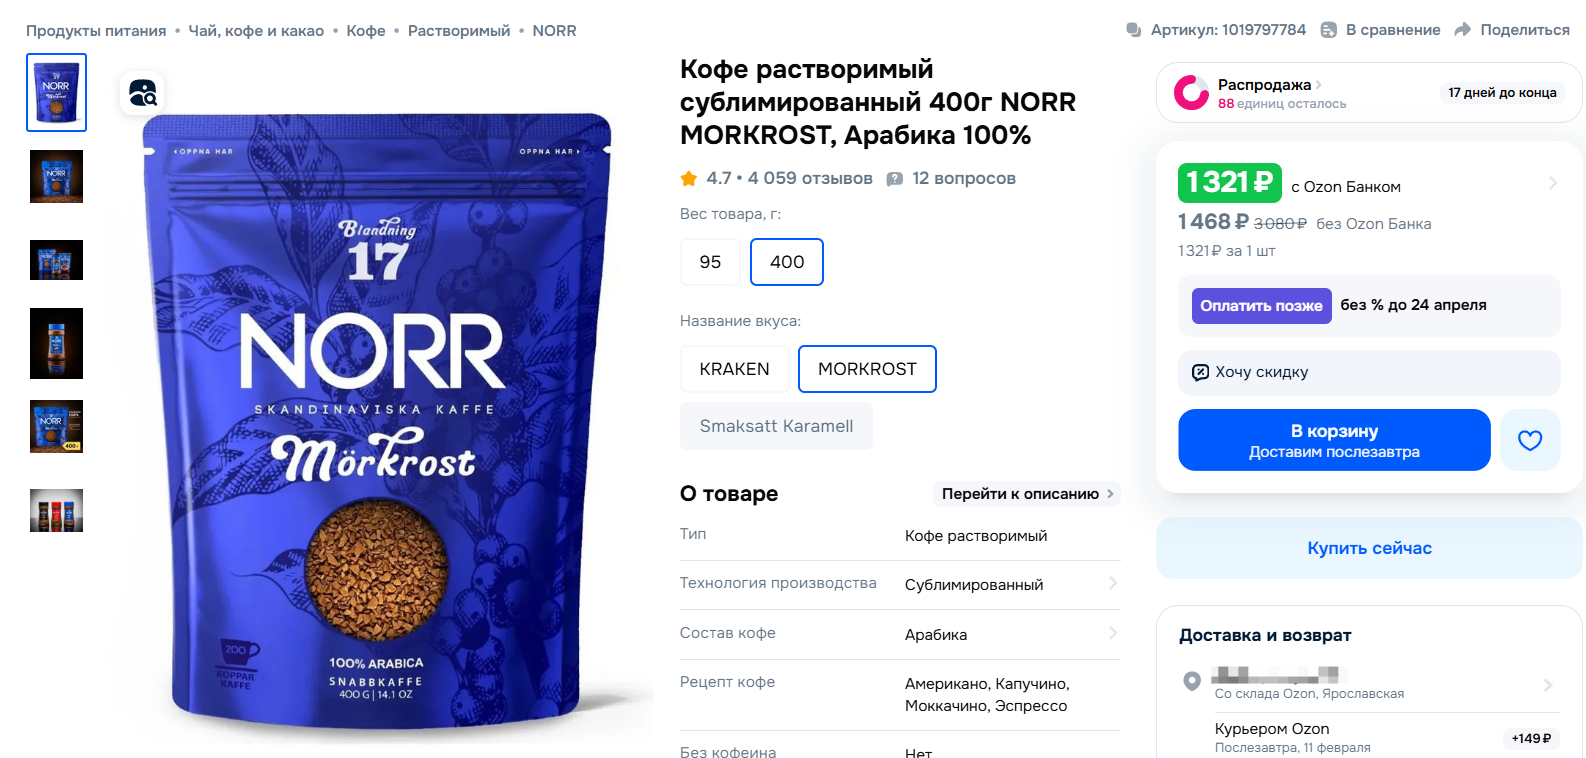
Task: Add the coffee to cart with В корзину
Action: tap(1334, 440)
